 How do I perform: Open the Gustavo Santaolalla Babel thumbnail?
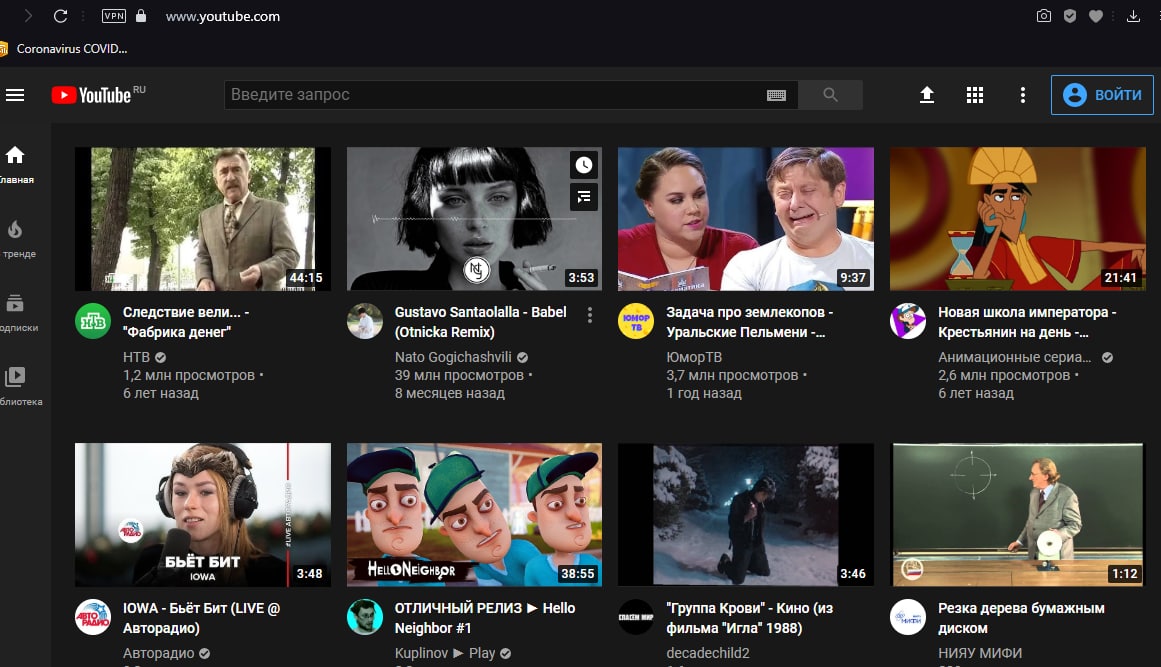point(474,218)
